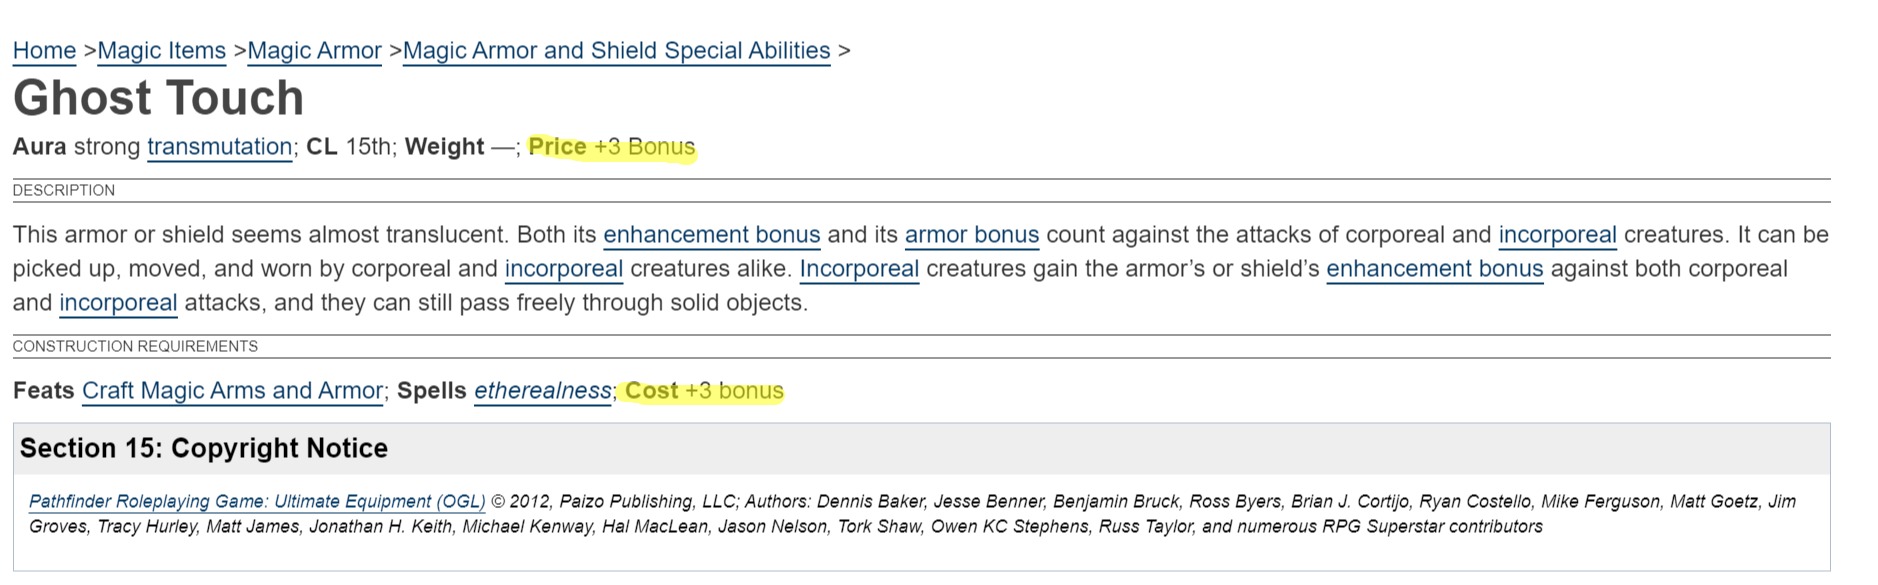Open Pathfinder Roleplaying Game: Ultimate Equipment (OGL)

(257, 502)
